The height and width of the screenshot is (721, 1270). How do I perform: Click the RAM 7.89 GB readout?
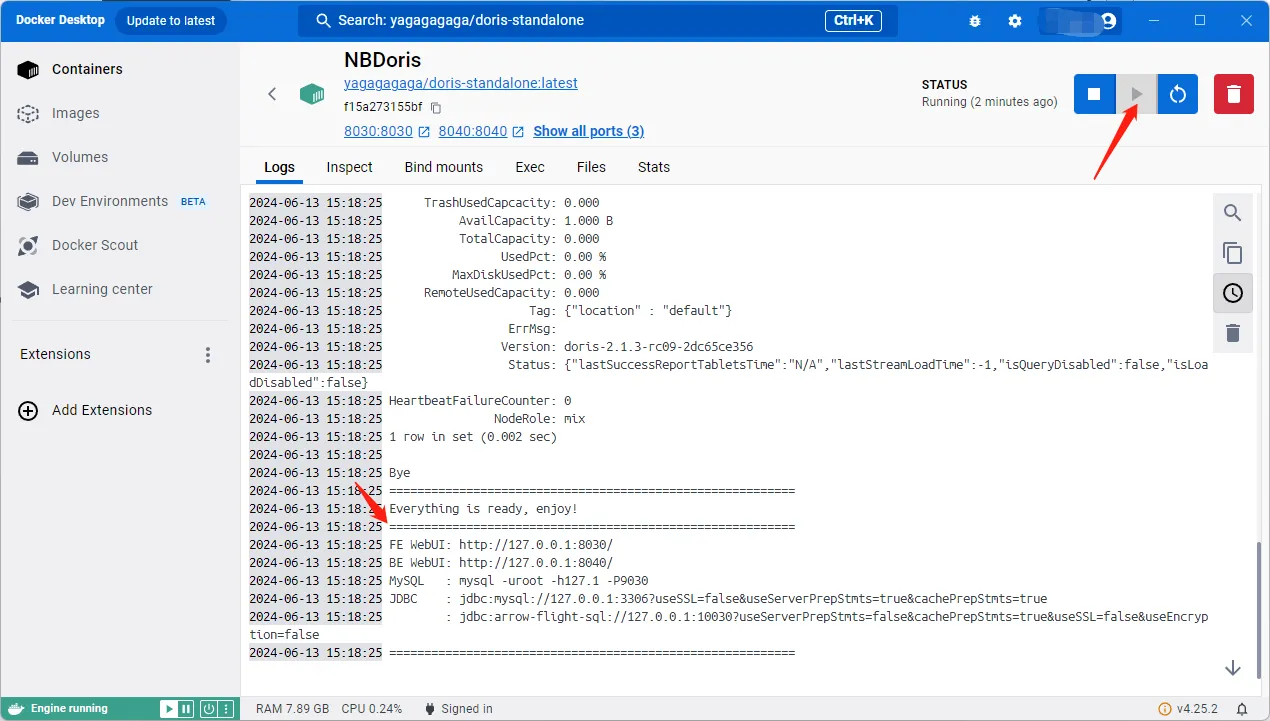pyautogui.click(x=292, y=709)
